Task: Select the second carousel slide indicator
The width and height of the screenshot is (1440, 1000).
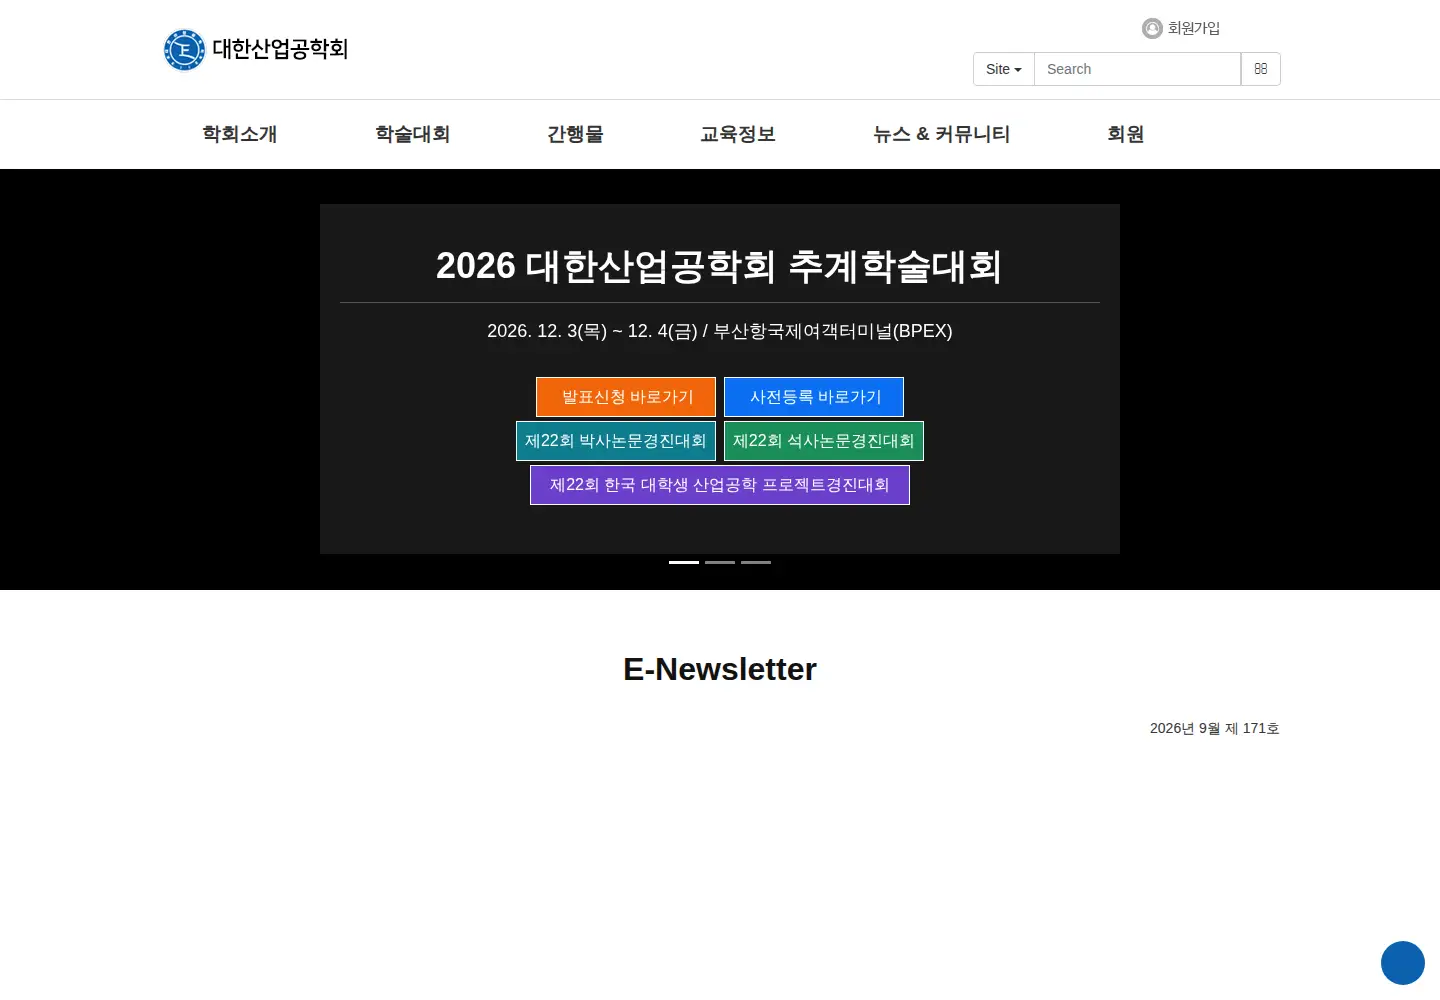Action: (720, 562)
